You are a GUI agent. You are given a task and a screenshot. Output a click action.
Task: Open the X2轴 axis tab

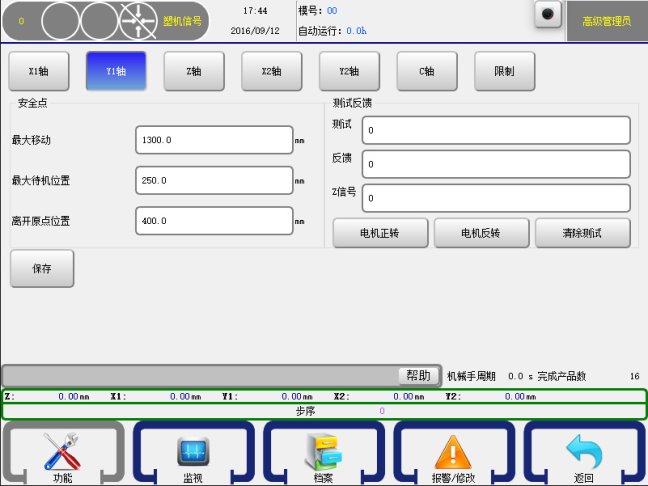(272, 71)
